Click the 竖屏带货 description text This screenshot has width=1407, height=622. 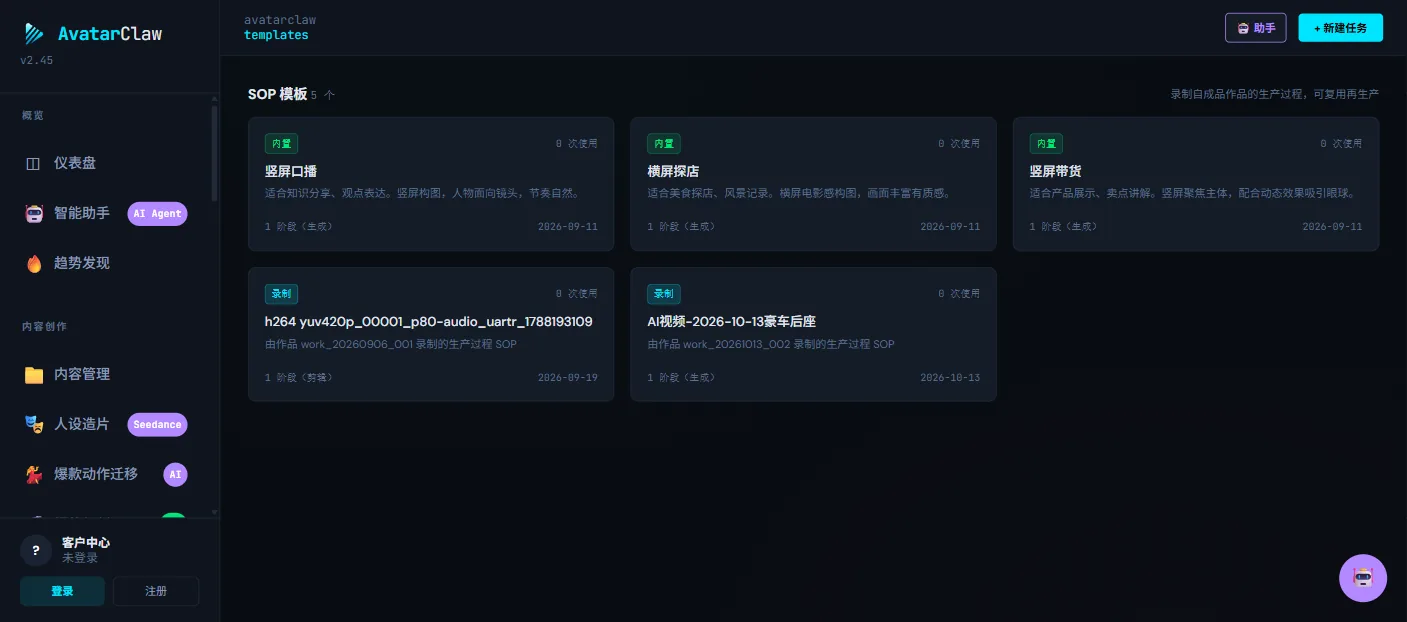(x=1192, y=193)
